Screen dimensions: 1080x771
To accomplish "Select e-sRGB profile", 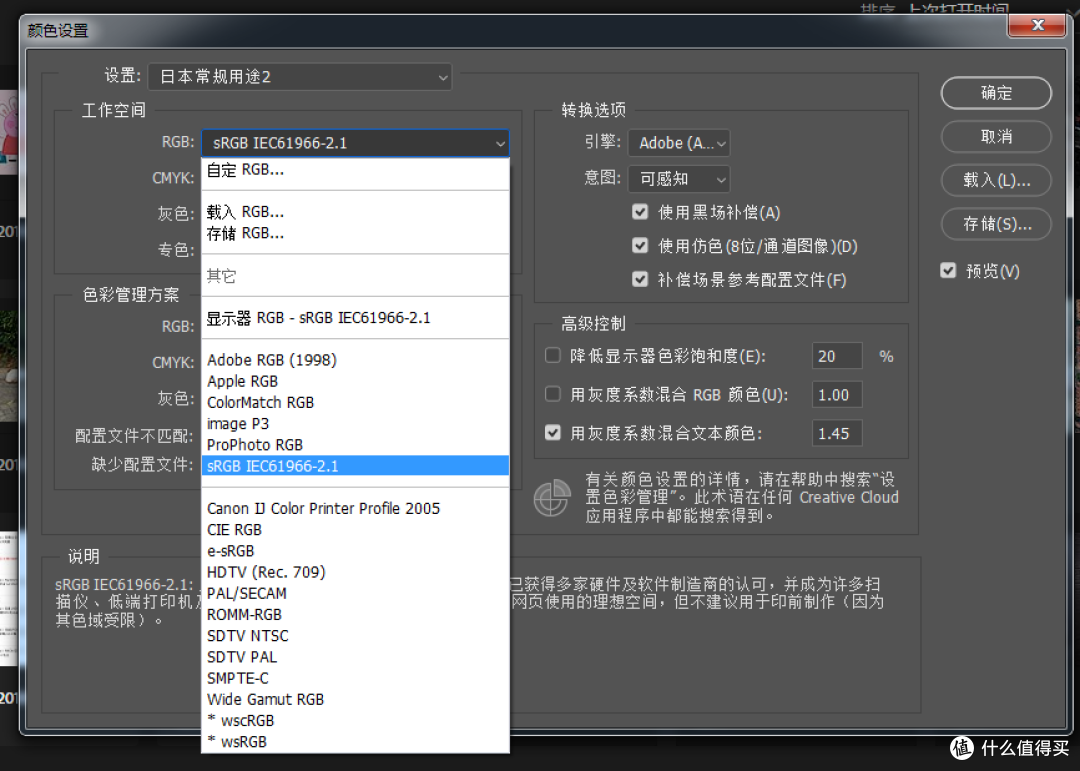I will point(355,551).
